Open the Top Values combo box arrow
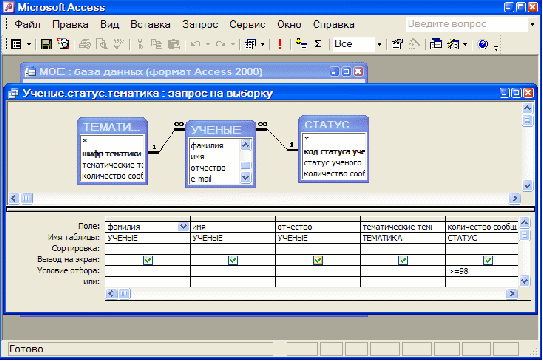This screenshot has height=361, width=543. coord(379,44)
